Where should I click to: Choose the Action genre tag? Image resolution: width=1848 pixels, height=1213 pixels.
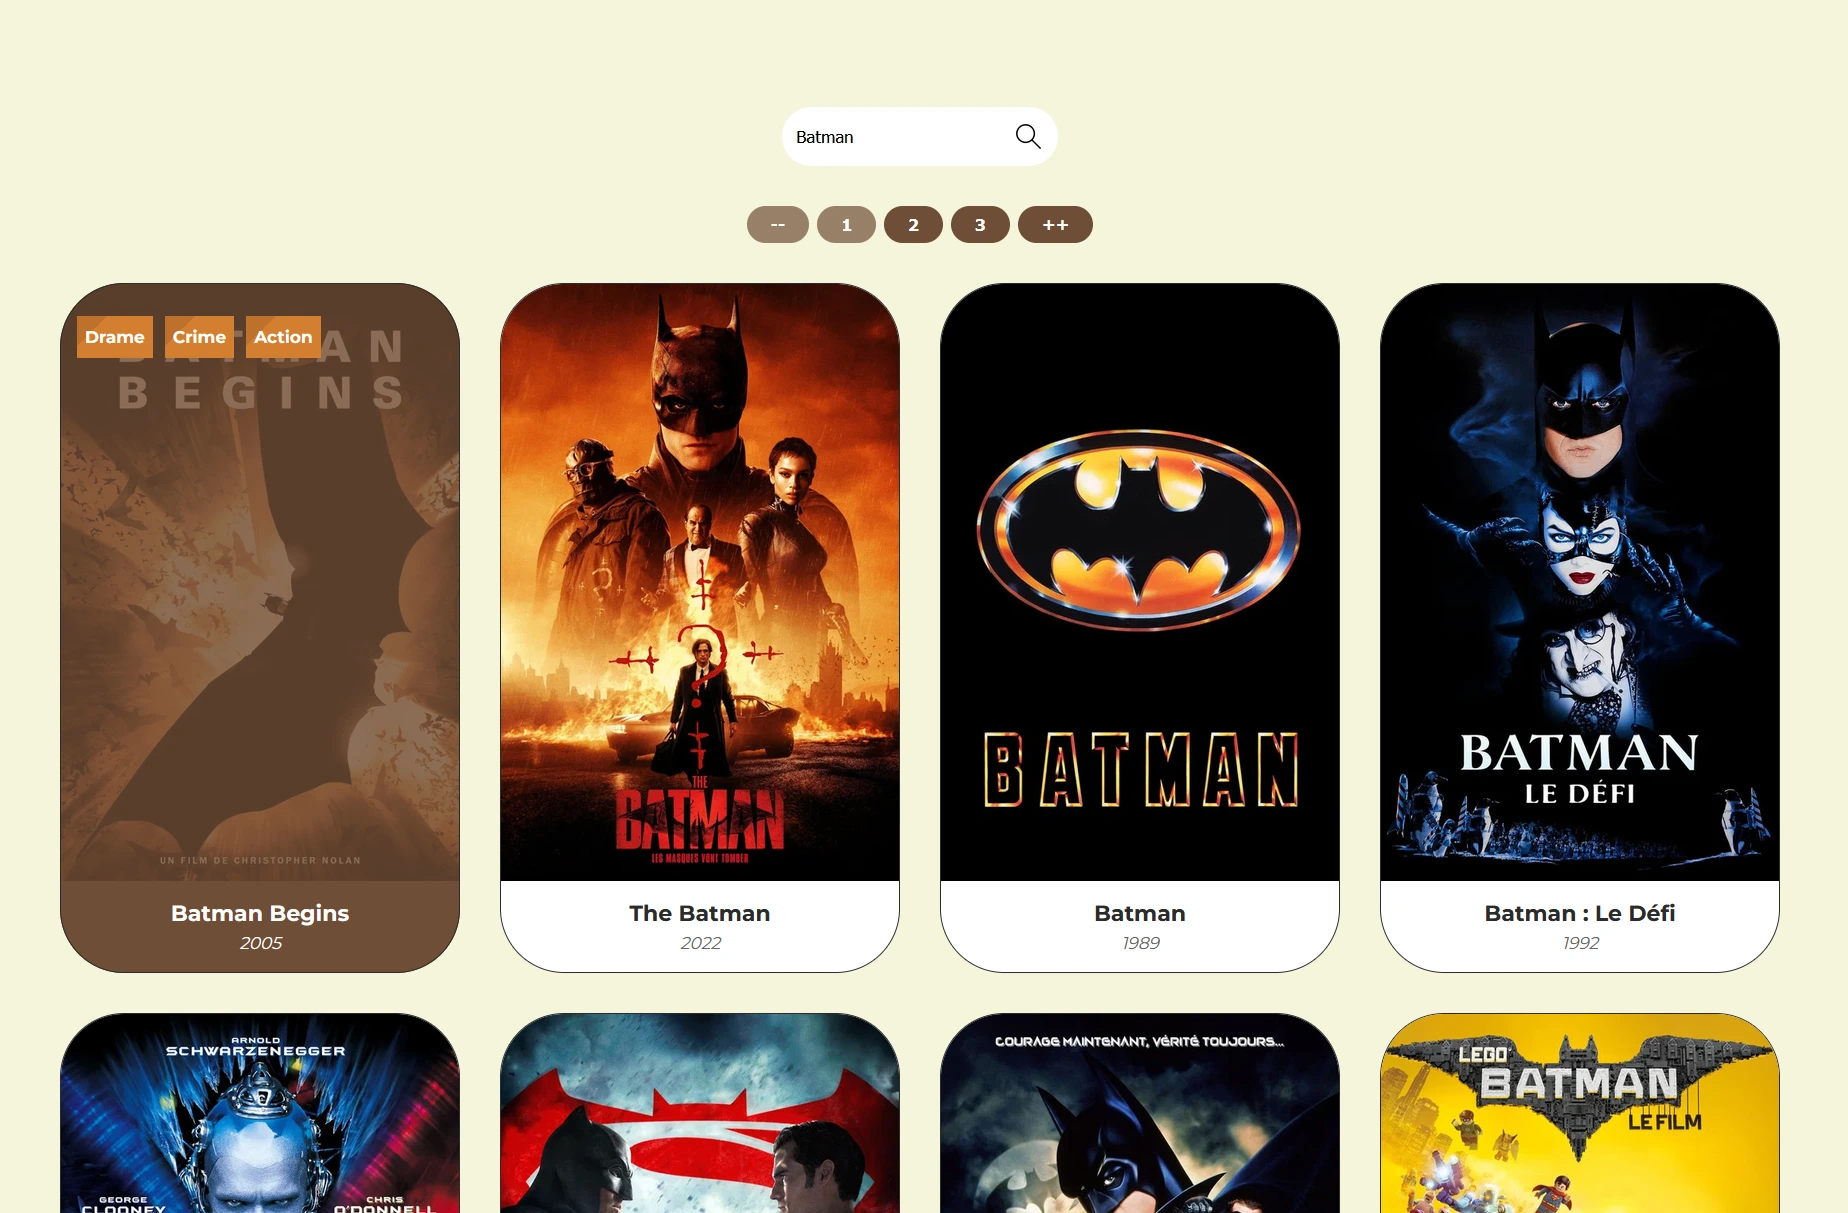point(283,337)
